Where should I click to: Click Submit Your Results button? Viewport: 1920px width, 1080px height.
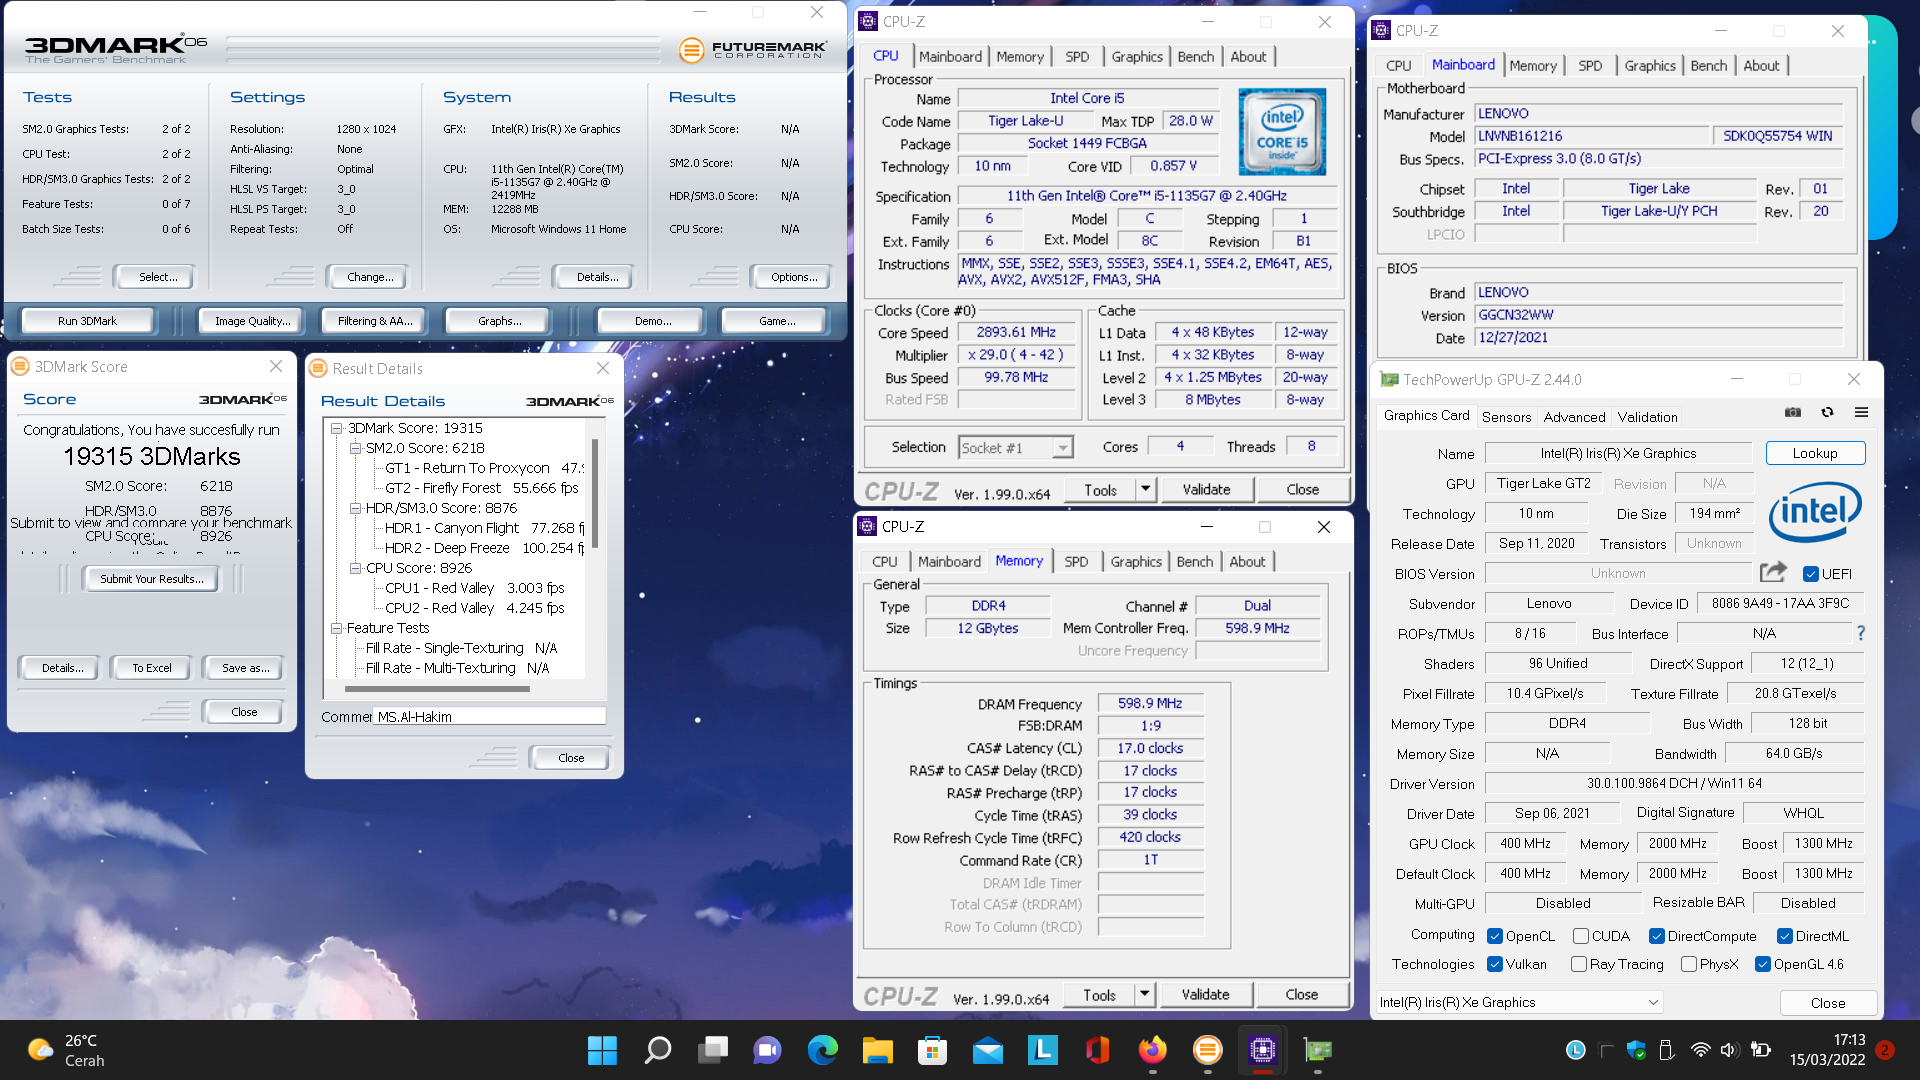pyautogui.click(x=151, y=579)
